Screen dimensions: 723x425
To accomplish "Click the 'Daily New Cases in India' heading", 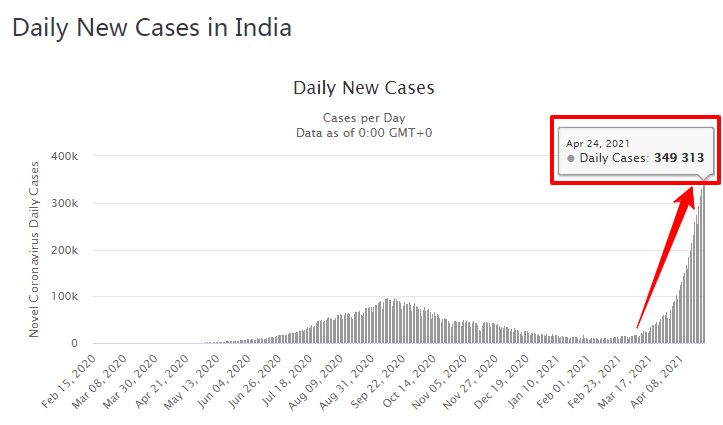I will 152,28.
